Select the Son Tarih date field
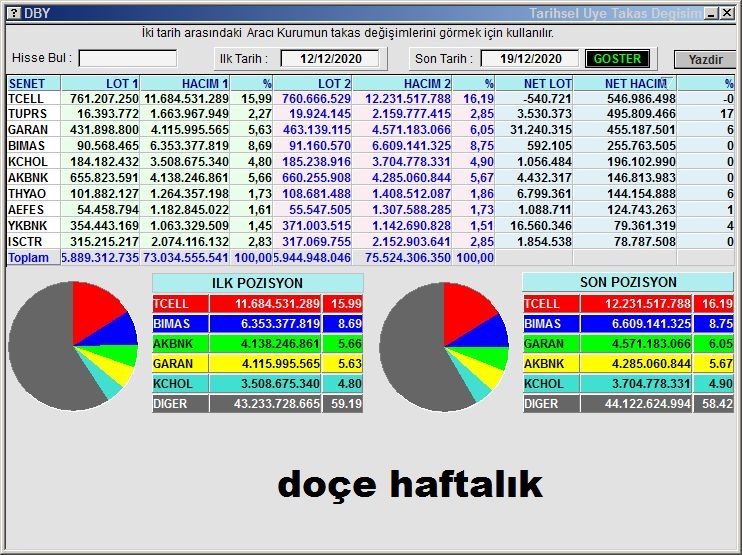Image resolution: width=742 pixels, height=555 pixels. pyautogui.click(x=530, y=59)
